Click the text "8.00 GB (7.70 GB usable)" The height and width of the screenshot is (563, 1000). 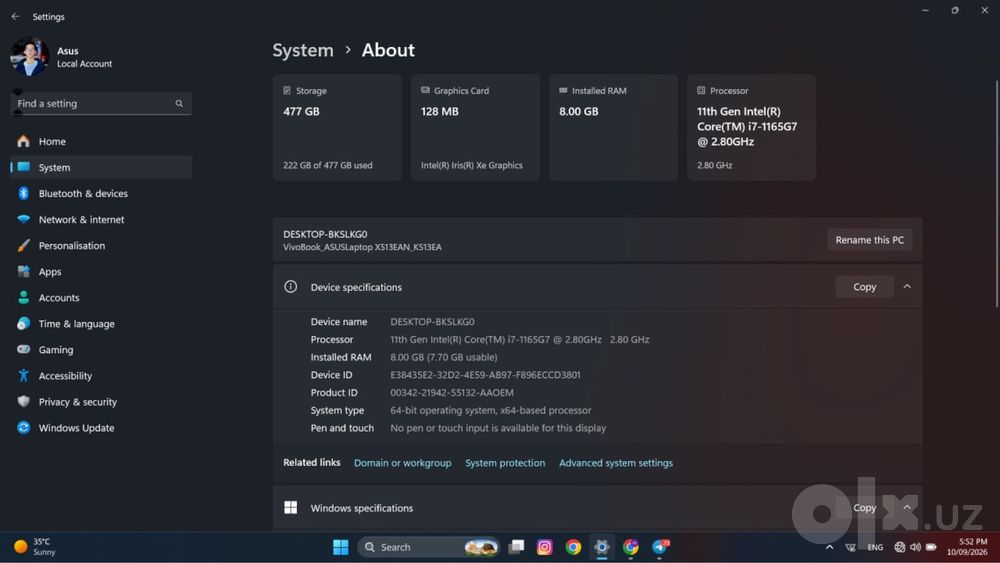pos(444,357)
